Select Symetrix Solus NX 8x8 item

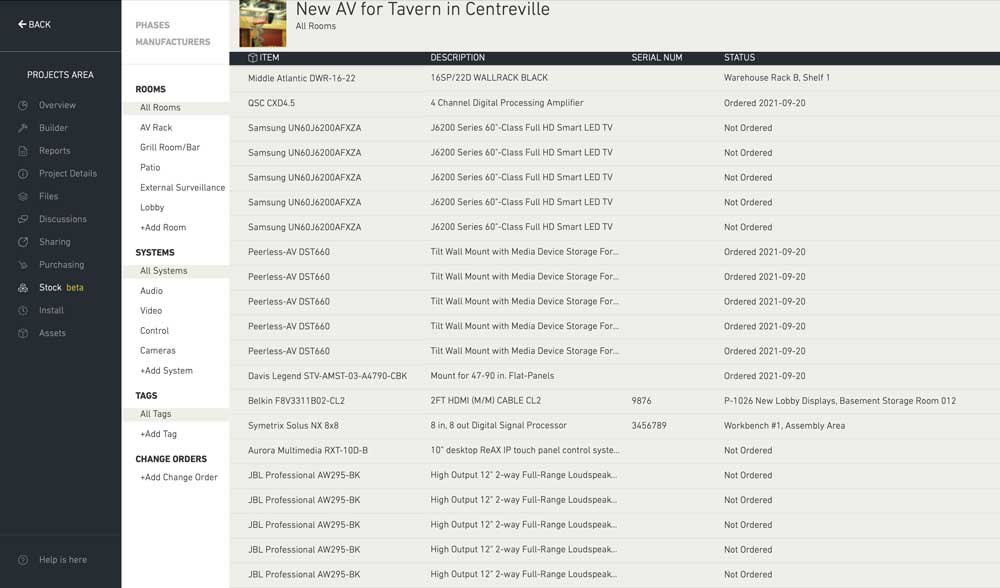[x=293, y=425]
